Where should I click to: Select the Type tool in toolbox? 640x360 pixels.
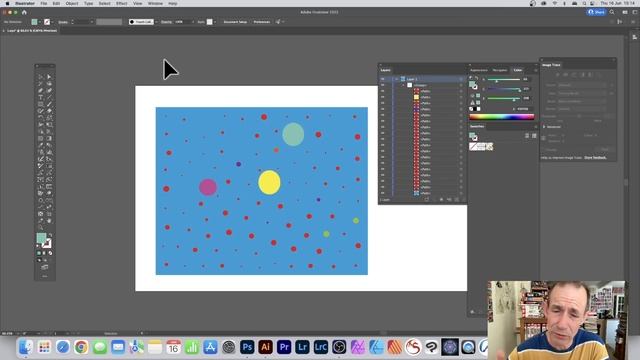tap(40, 98)
